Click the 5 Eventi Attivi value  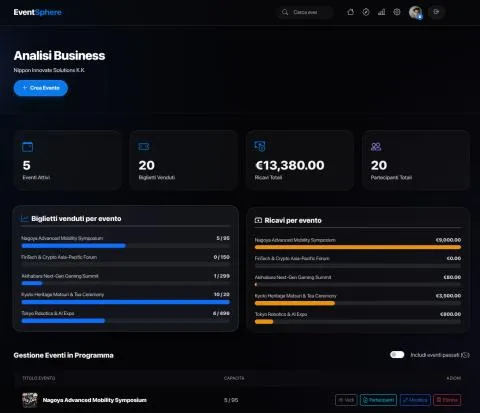26,165
